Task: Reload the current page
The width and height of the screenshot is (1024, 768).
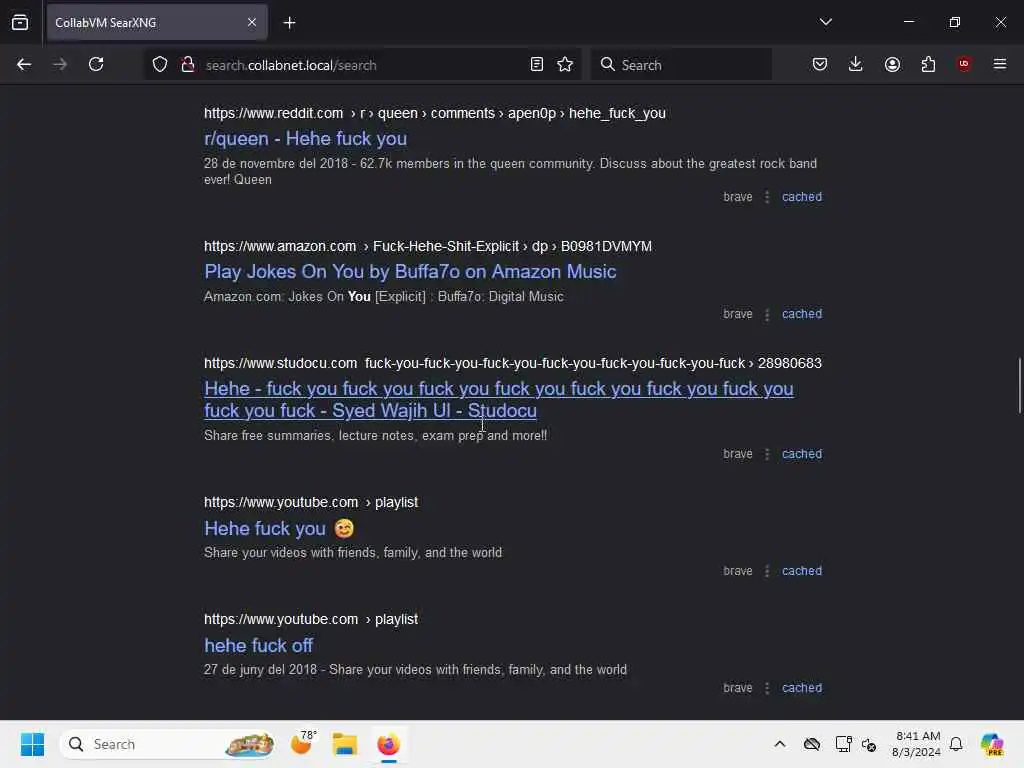Action: pos(96,64)
